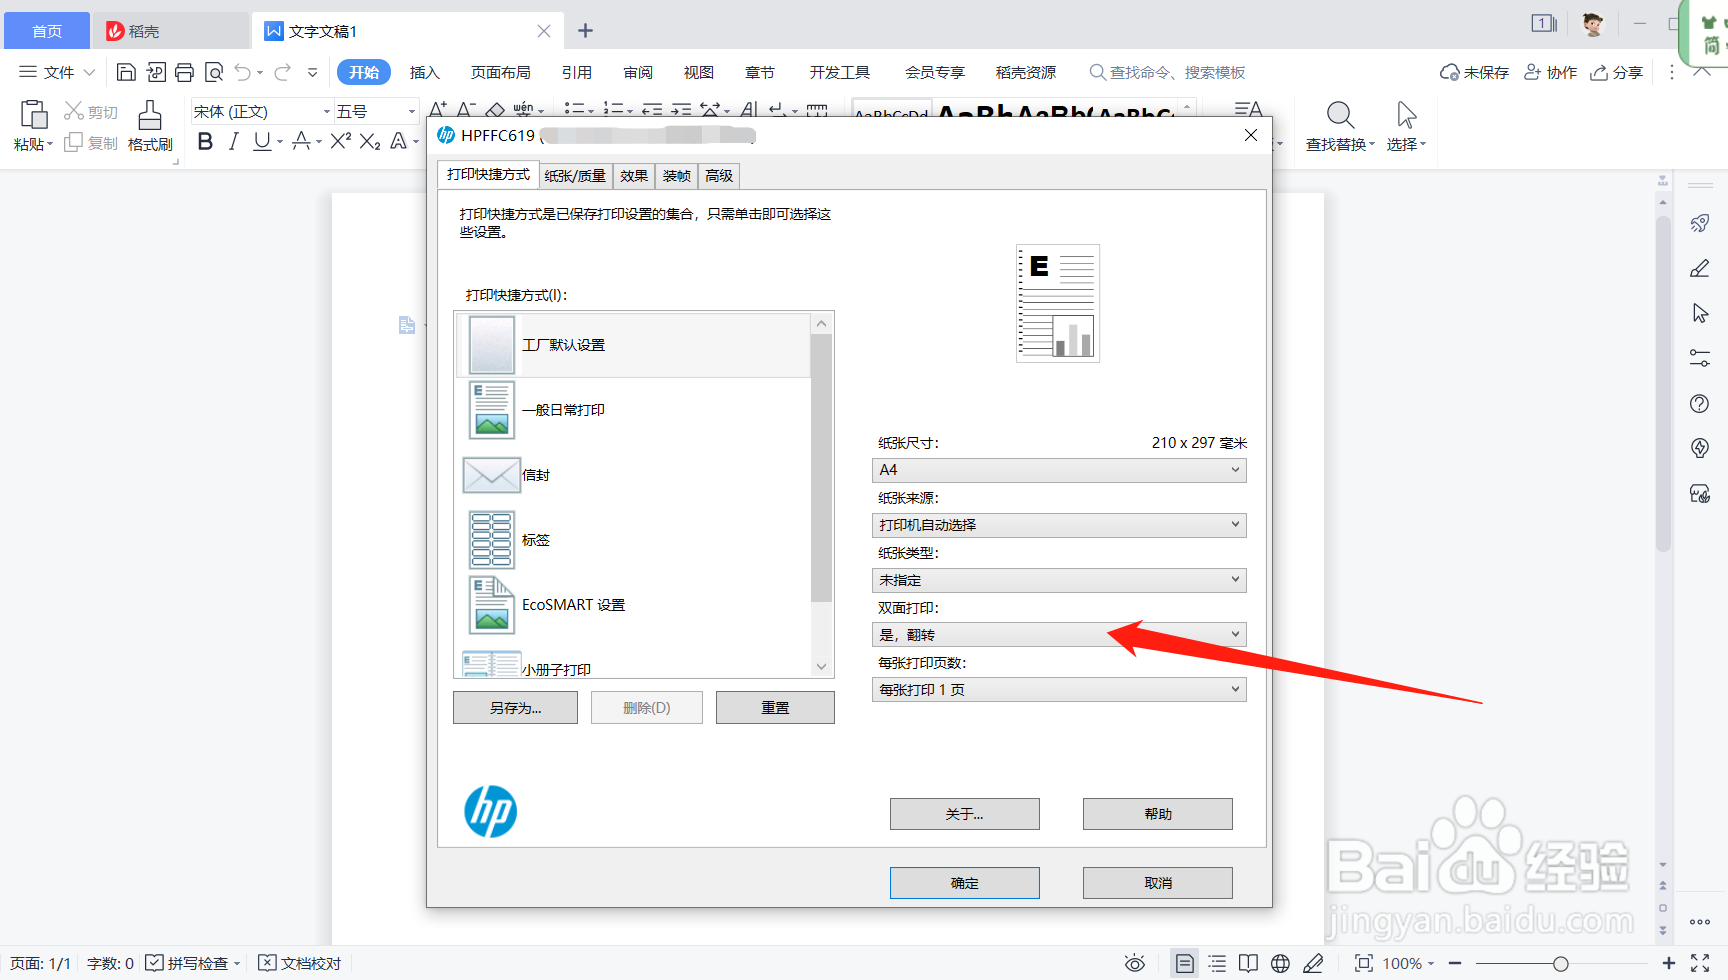Click the Print icon in quick toolbar
Image resolution: width=1728 pixels, height=980 pixels.
[184, 72]
